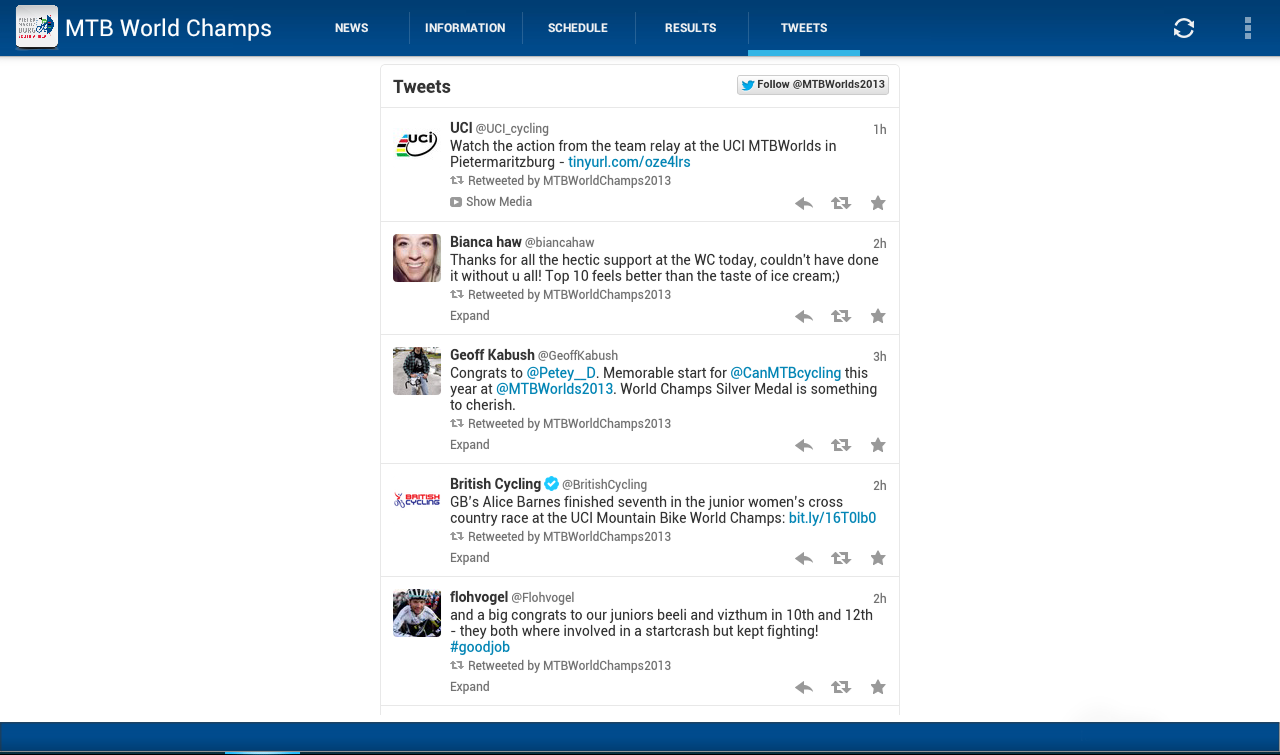Expand Geoff Kabush's tweet

[470, 445]
